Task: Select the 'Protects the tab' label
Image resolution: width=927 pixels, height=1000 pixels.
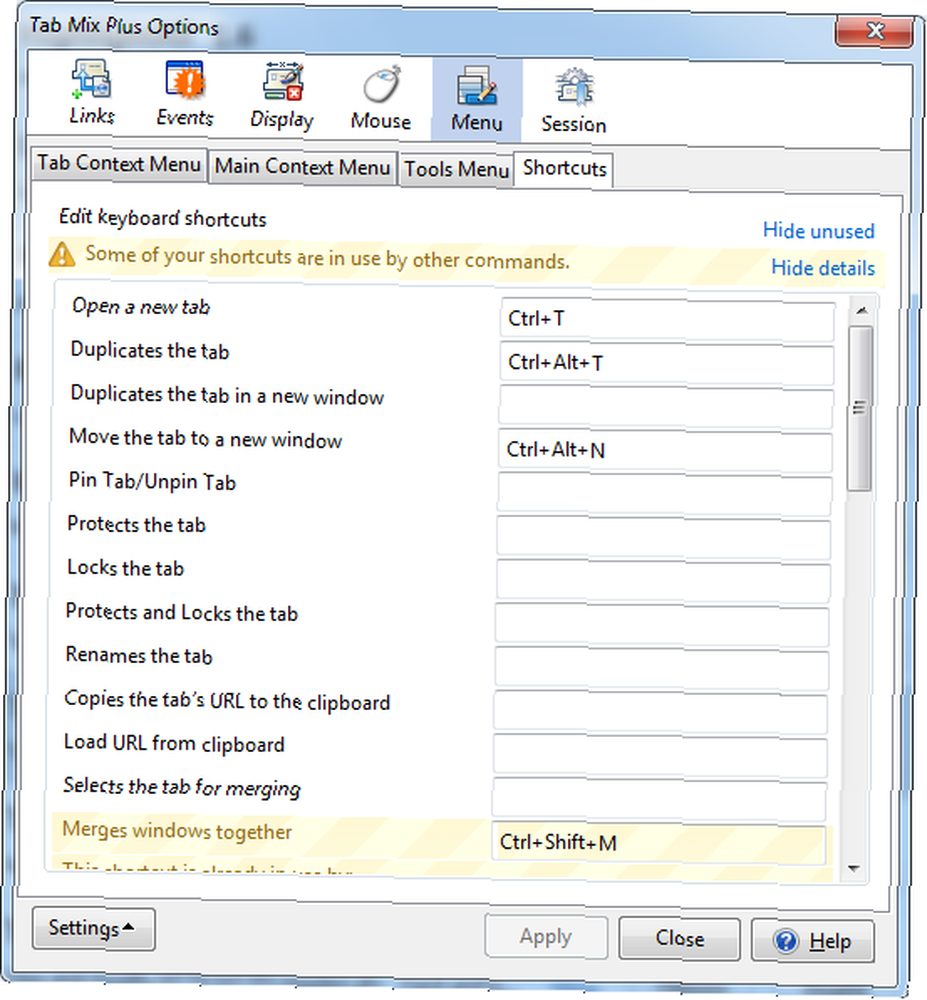Action: [x=136, y=524]
